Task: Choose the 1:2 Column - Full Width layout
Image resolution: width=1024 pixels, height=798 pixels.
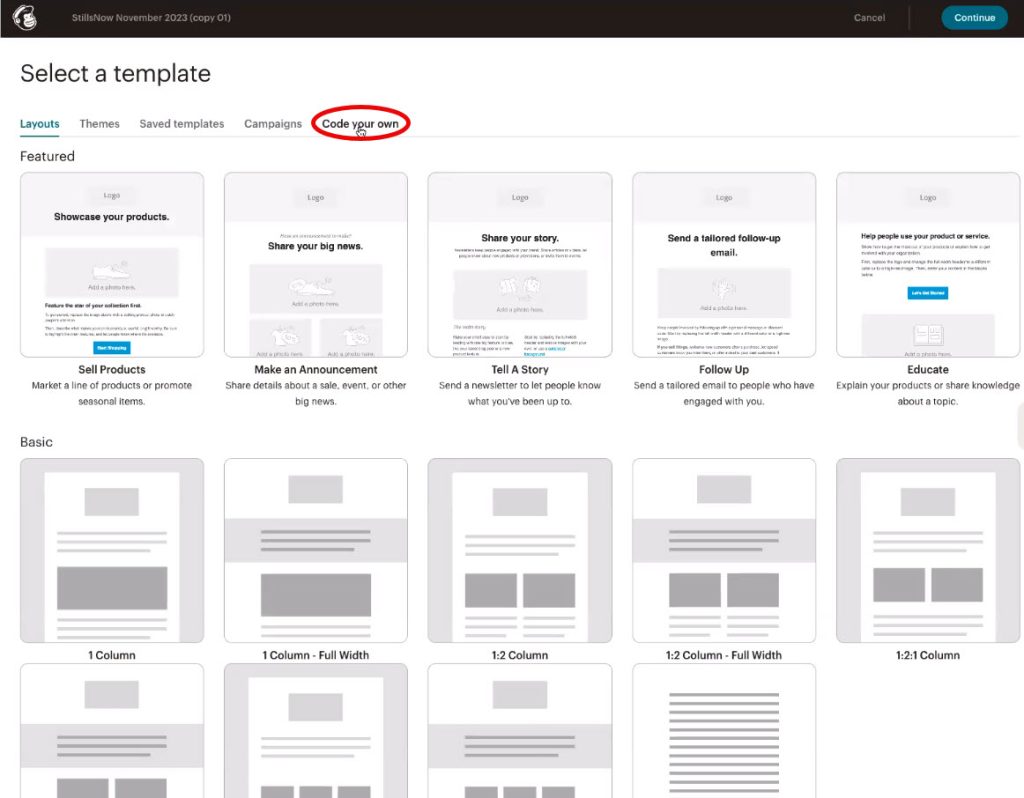Action: (724, 550)
